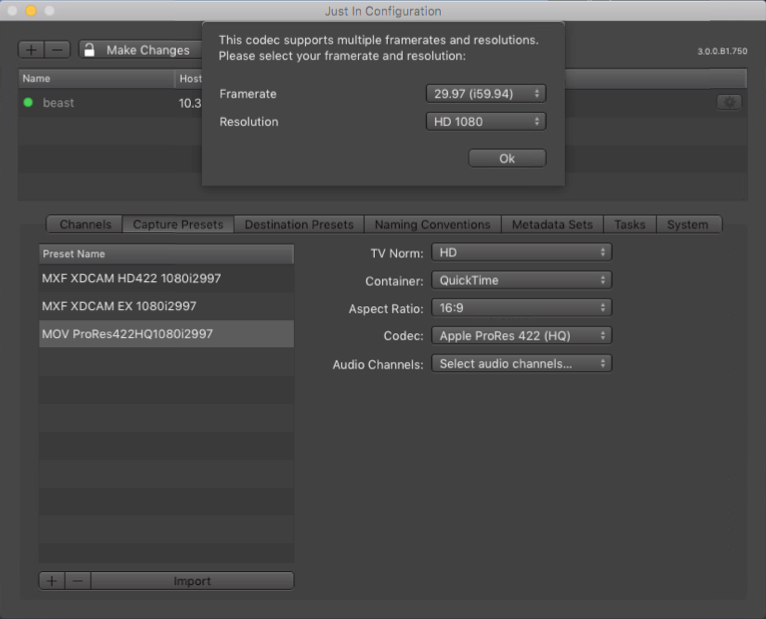The width and height of the screenshot is (766, 619).
Task: Click the Import button under the preset list
Action: (192, 581)
